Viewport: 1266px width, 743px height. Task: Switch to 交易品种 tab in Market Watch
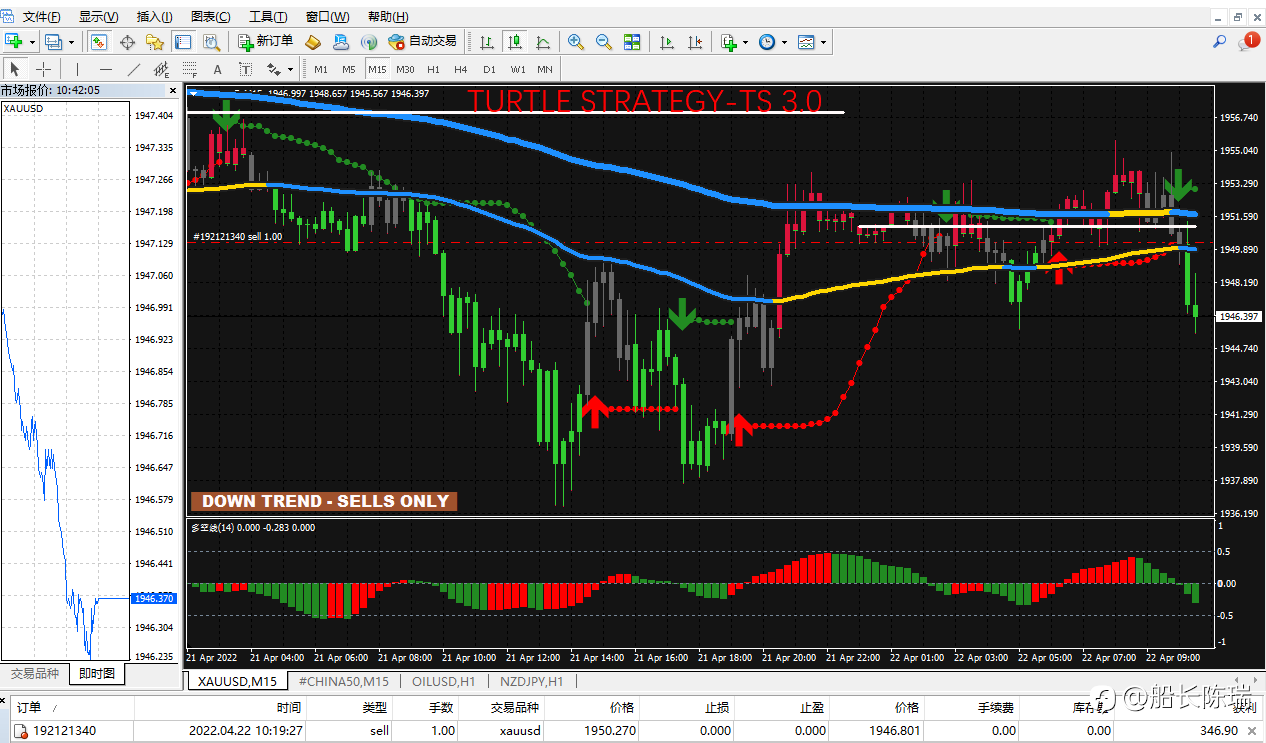[x=35, y=674]
